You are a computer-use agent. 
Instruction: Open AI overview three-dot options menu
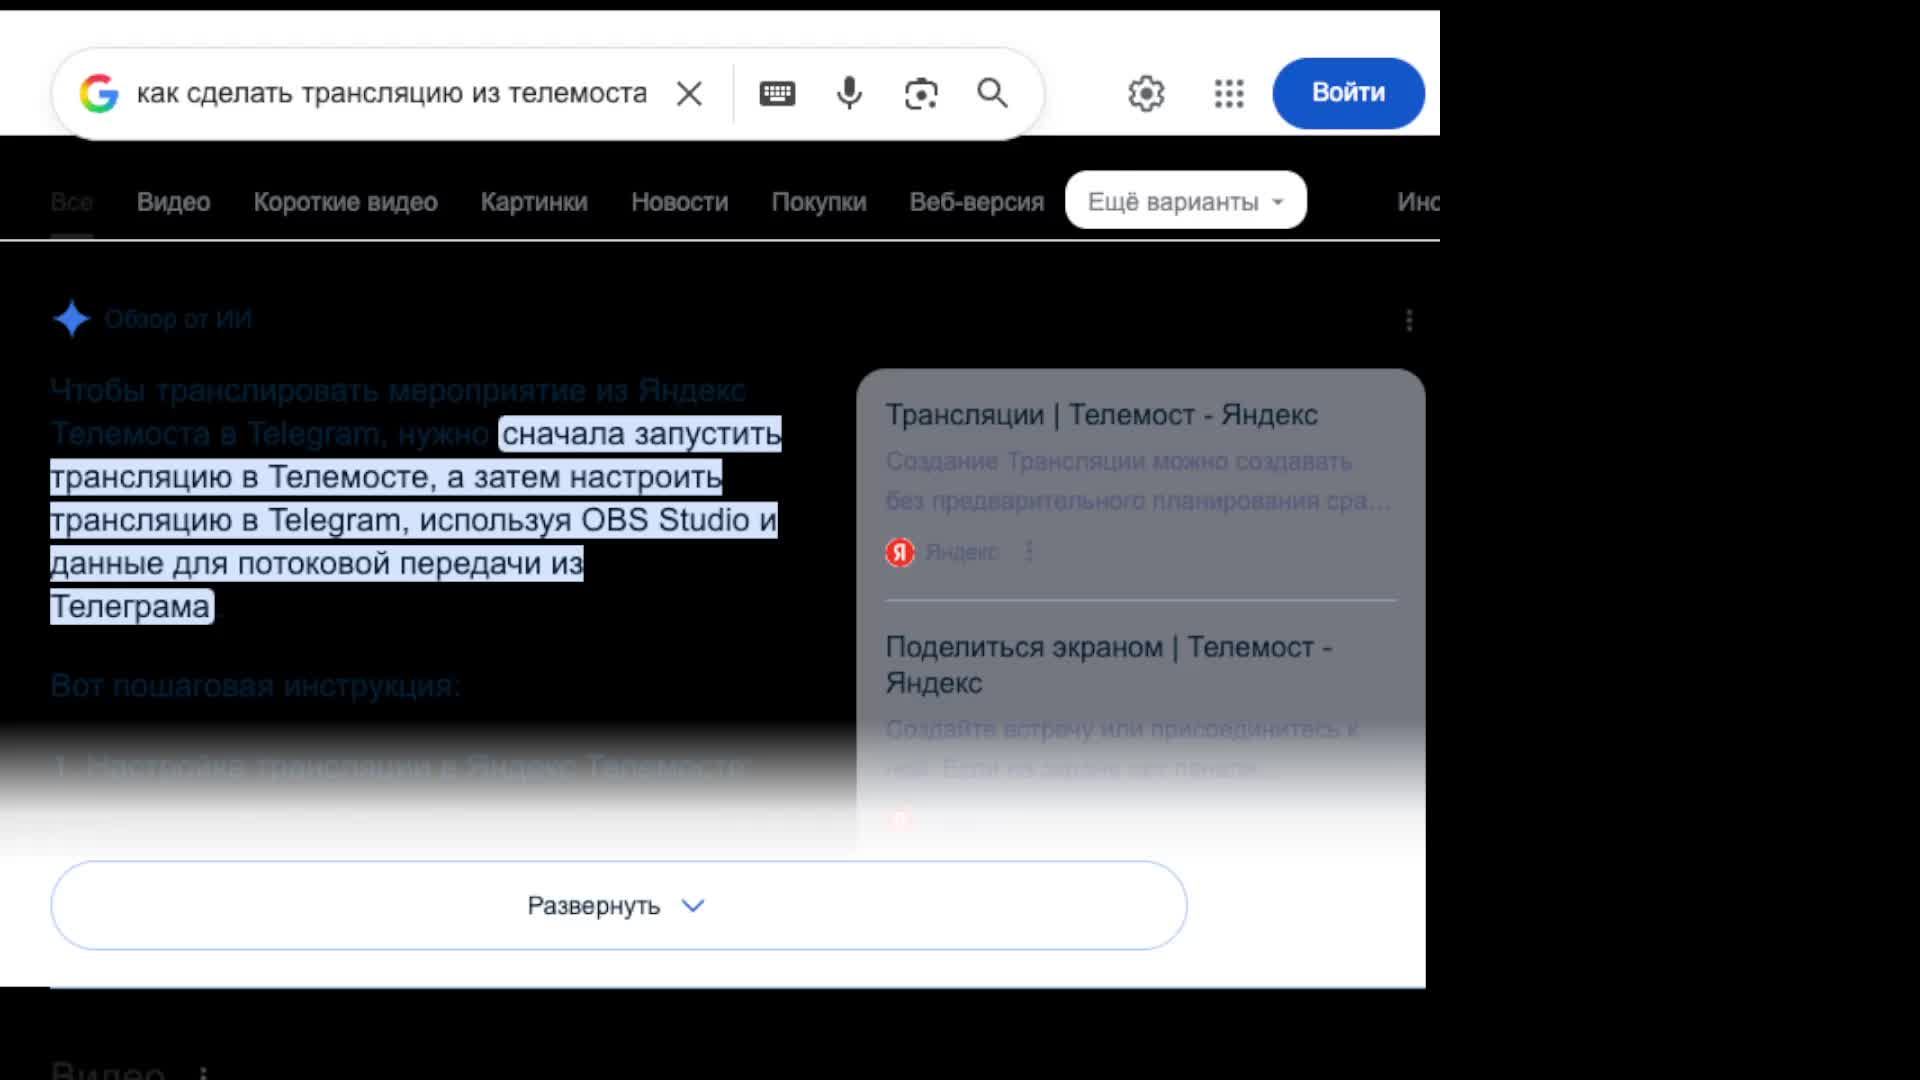[x=1409, y=320]
